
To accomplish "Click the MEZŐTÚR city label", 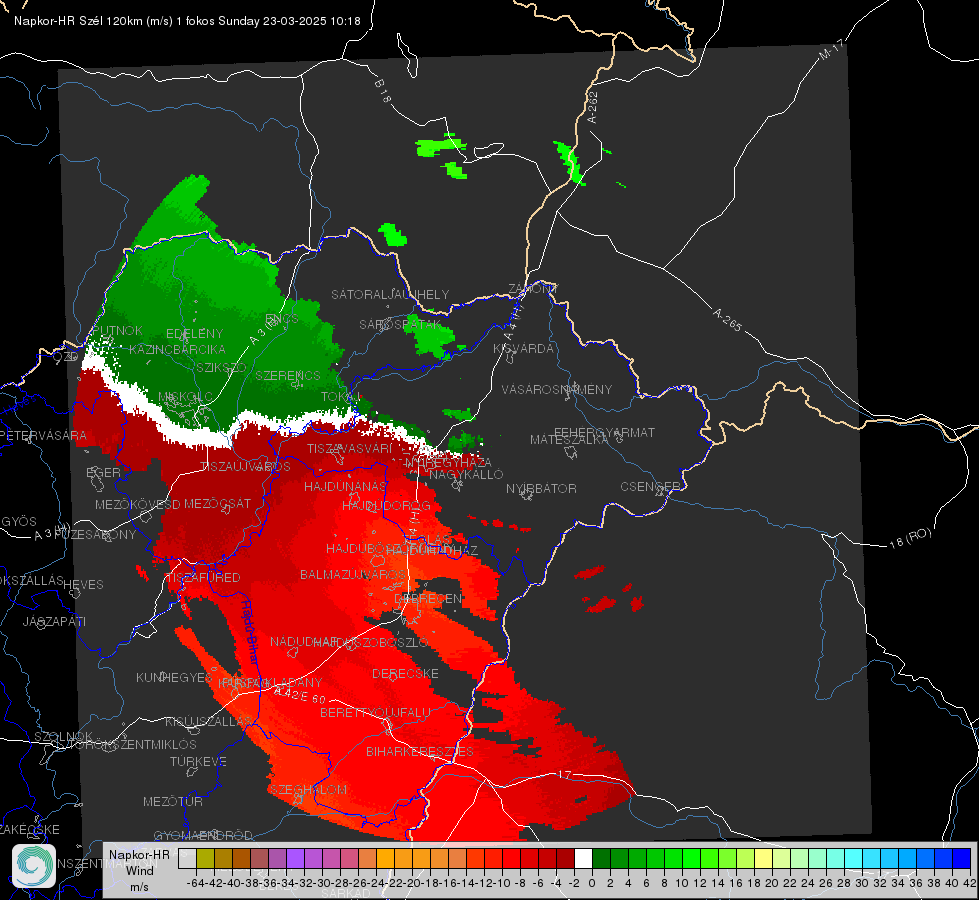I will pyautogui.click(x=173, y=801).
